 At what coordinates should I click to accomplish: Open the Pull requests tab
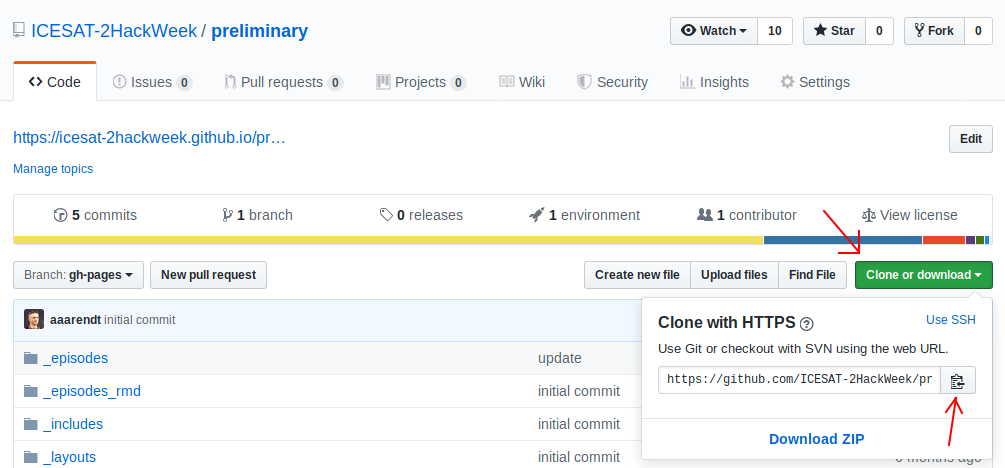(283, 82)
